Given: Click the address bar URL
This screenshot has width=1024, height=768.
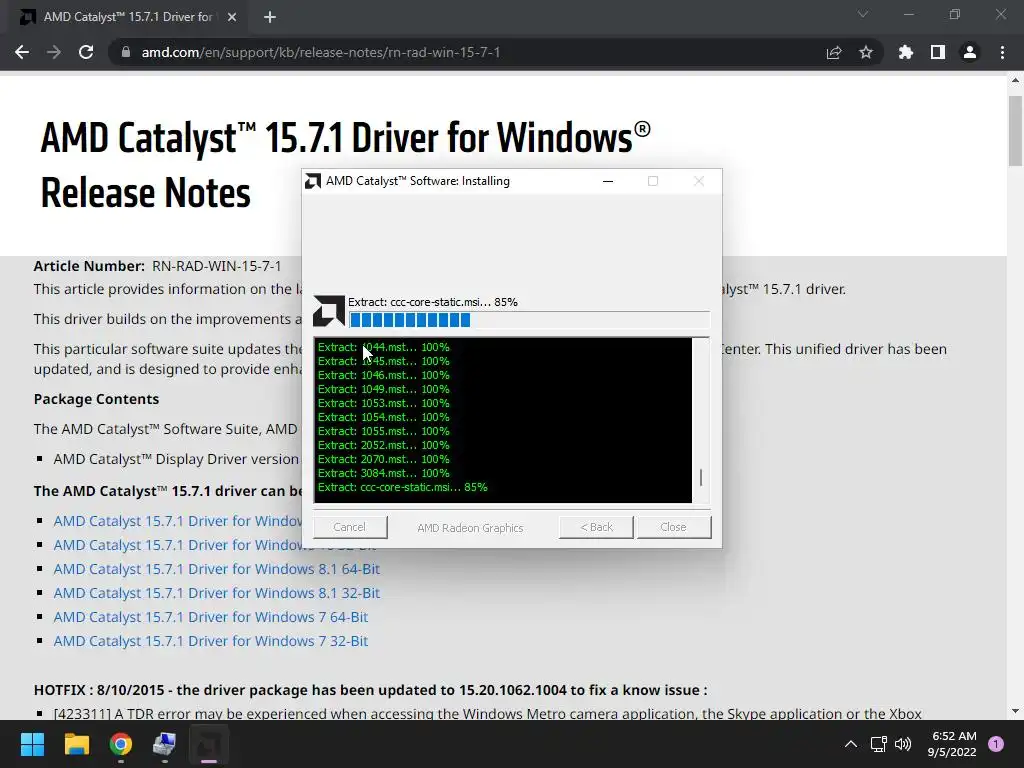Looking at the screenshot, I should [321, 52].
